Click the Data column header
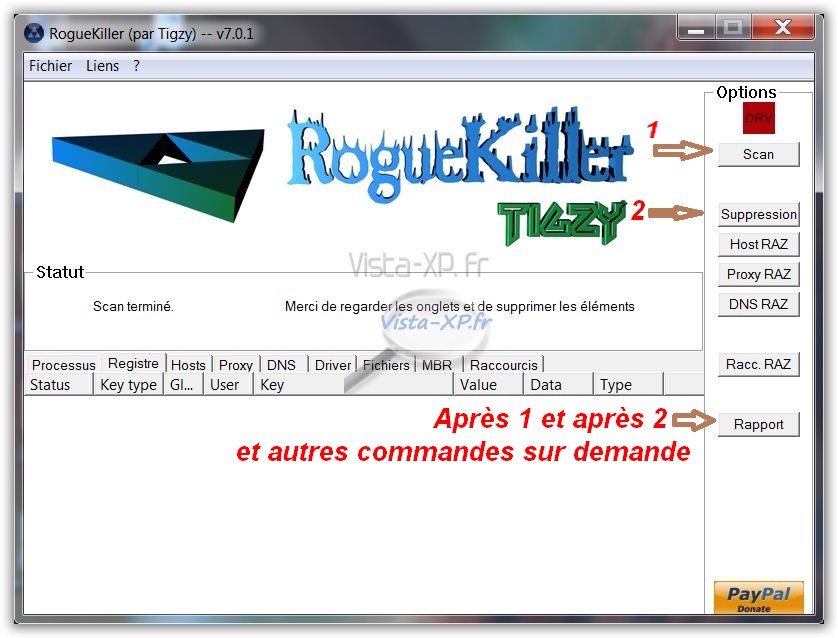This screenshot has width=838, height=638. [558, 385]
